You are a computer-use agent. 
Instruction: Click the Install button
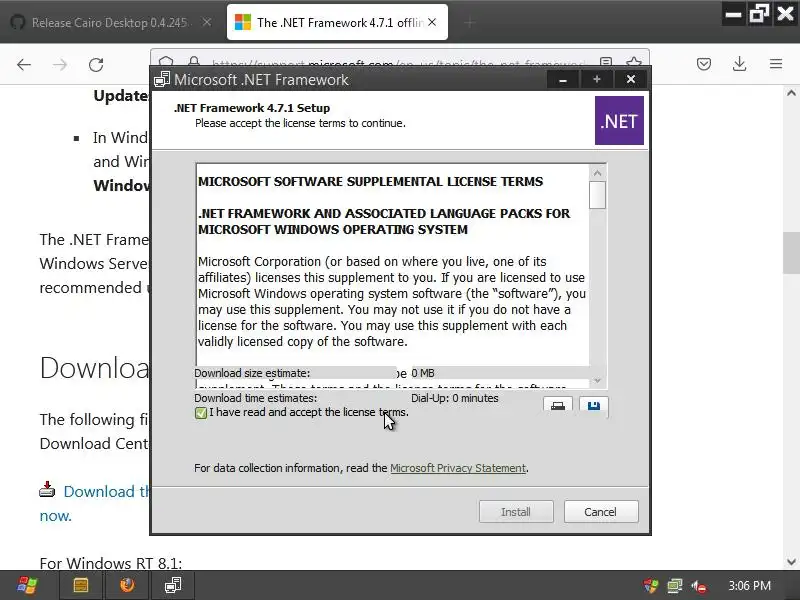click(x=516, y=512)
